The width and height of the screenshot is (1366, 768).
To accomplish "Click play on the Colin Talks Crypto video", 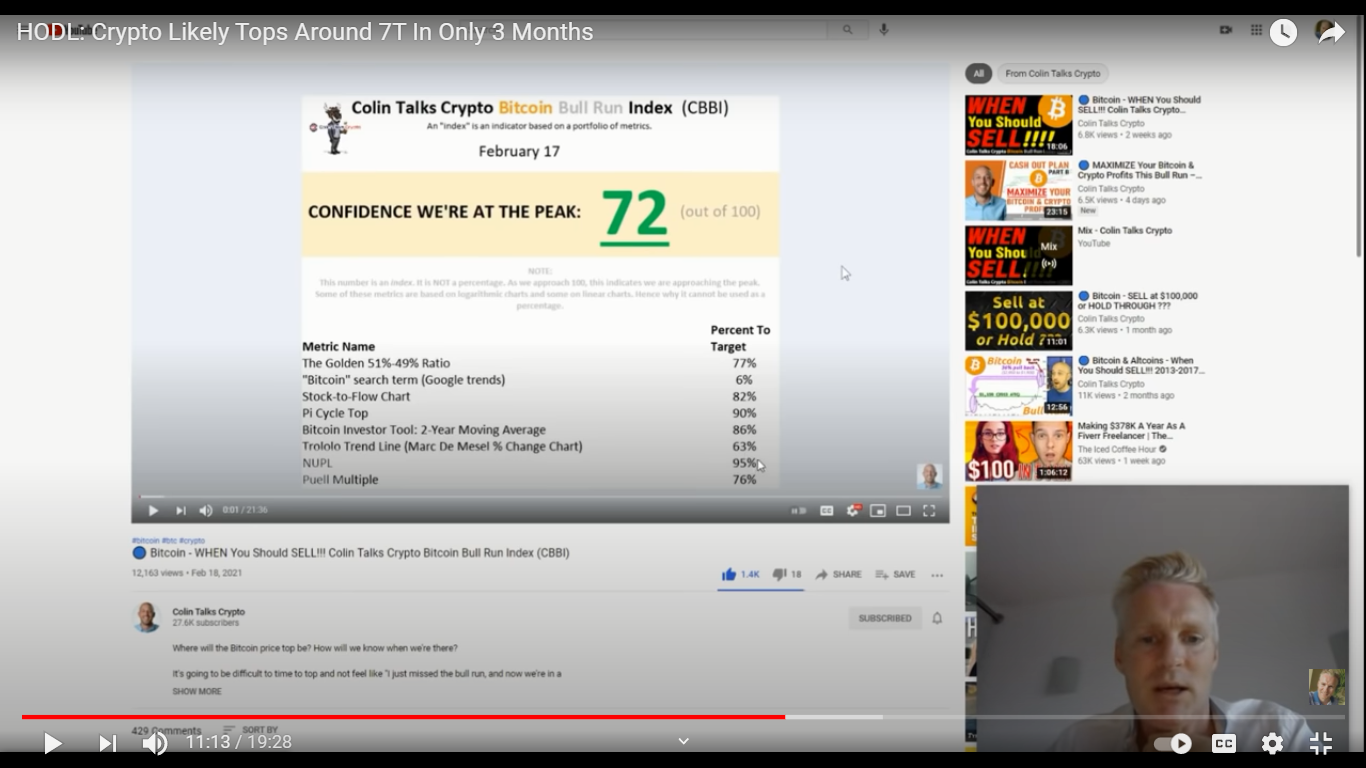I will pyautogui.click(x=153, y=510).
